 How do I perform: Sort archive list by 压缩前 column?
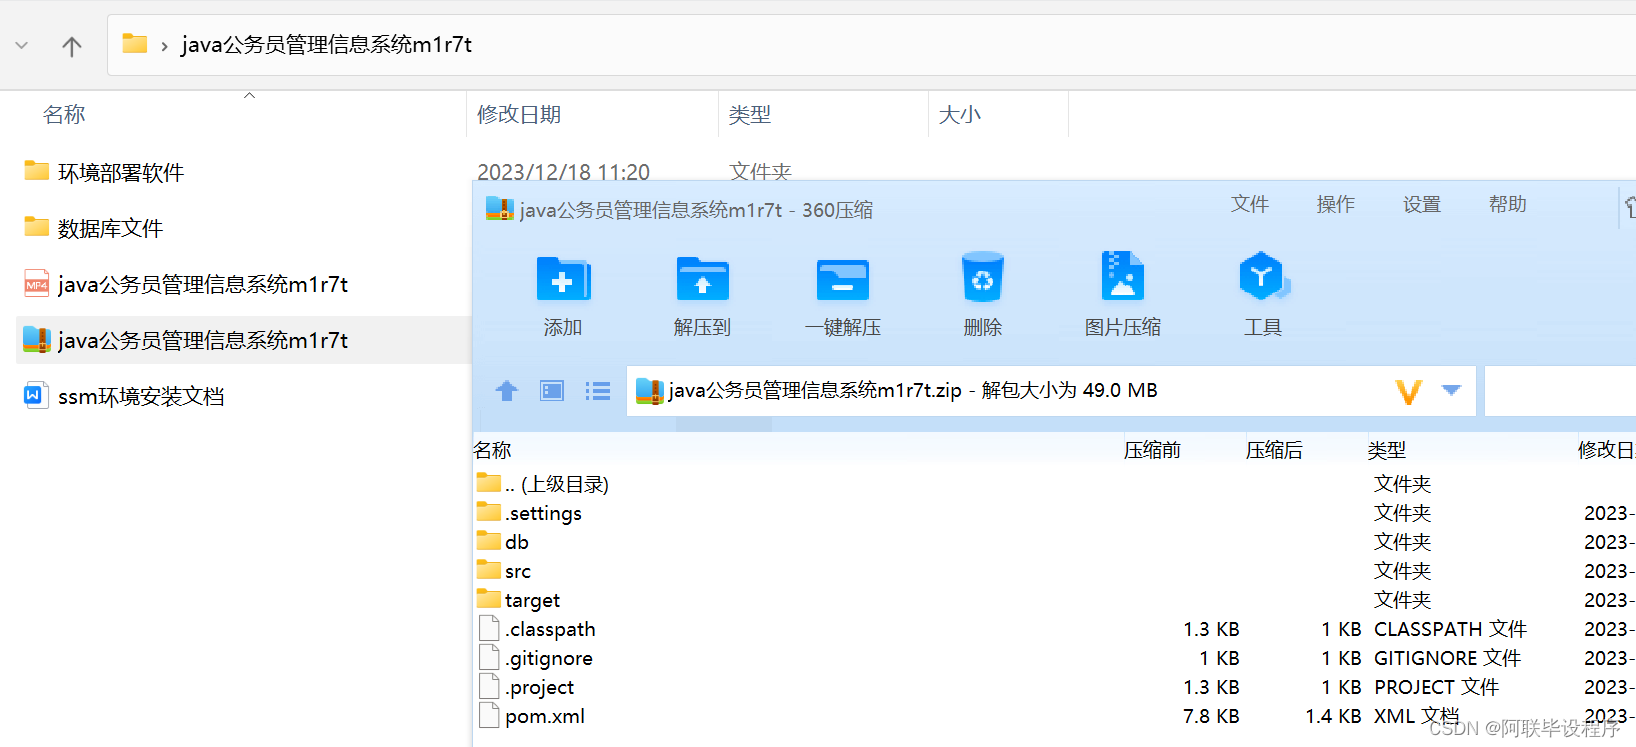point(1152,450)
